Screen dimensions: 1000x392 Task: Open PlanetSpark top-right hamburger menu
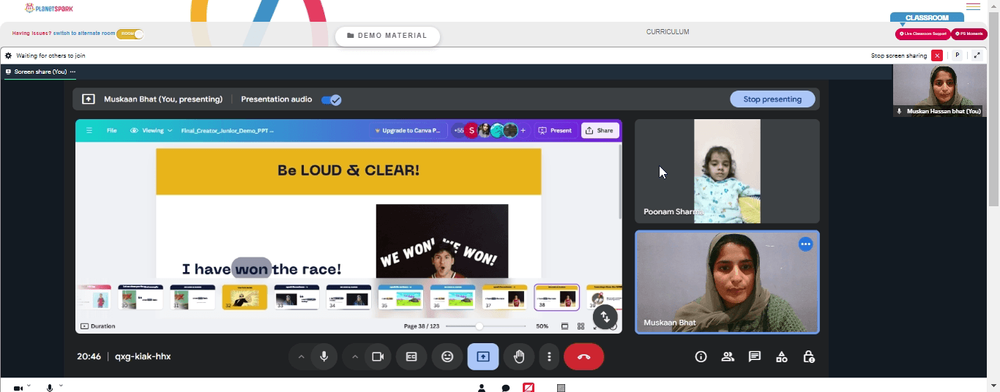tap(973, 6)
